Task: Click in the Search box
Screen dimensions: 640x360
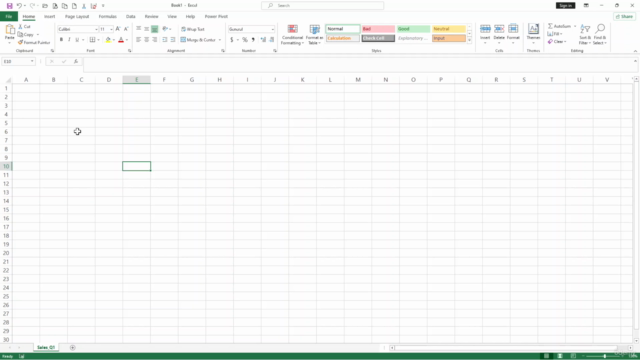Action: click(x=322, y=6)
